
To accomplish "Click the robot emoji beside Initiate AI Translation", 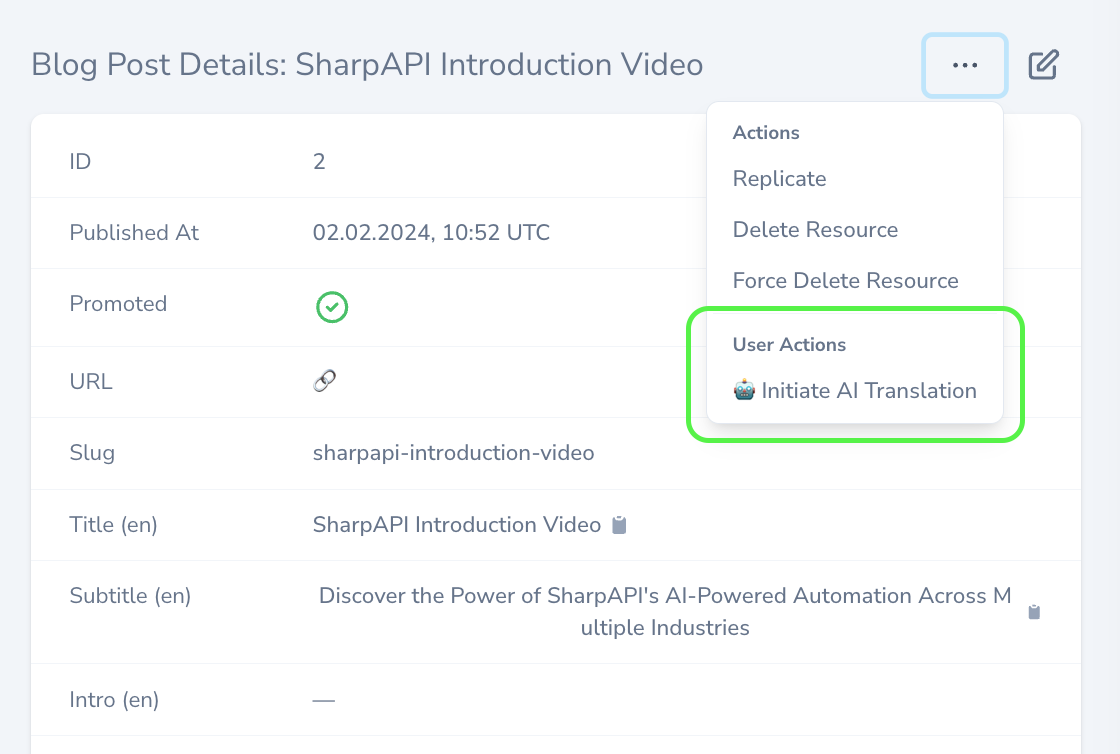I will tap(744, 391).
